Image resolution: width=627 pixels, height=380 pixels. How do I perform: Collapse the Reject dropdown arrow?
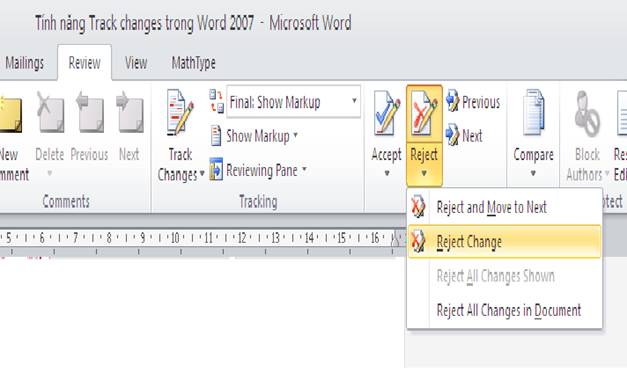tap(424, 173)
